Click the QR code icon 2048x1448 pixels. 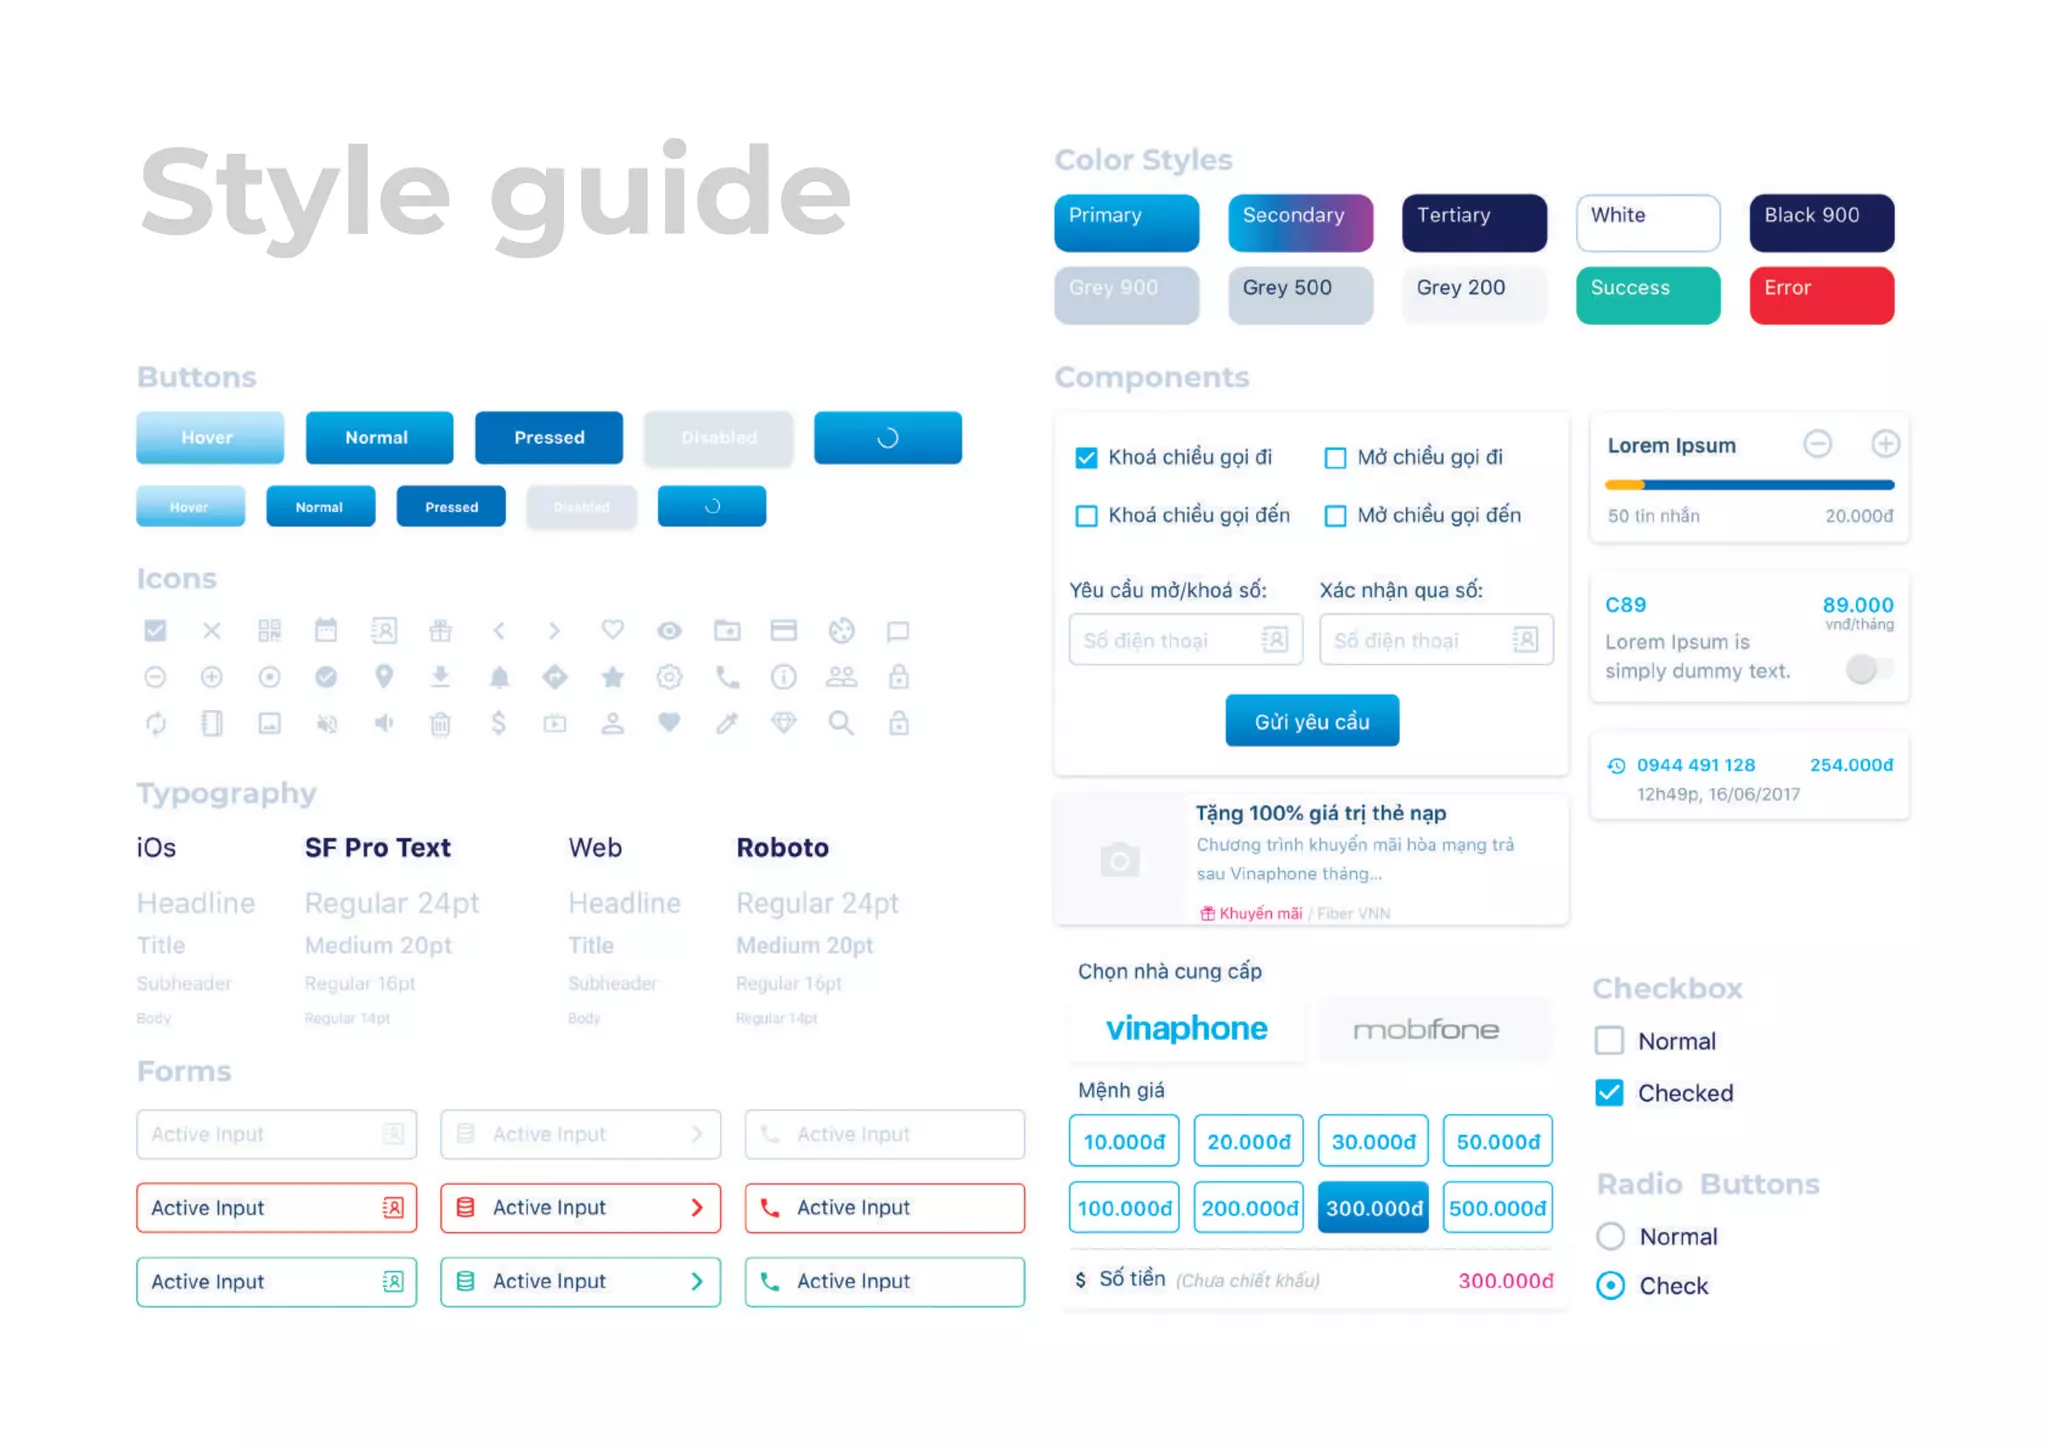pos(269,630)
